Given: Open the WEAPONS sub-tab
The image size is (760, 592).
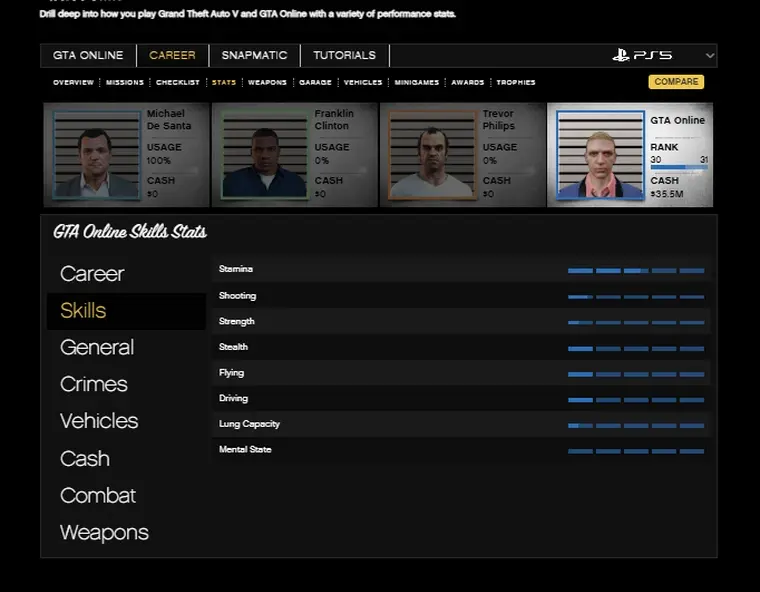Looking at the screenshot, I should click(x=268, y=82).
